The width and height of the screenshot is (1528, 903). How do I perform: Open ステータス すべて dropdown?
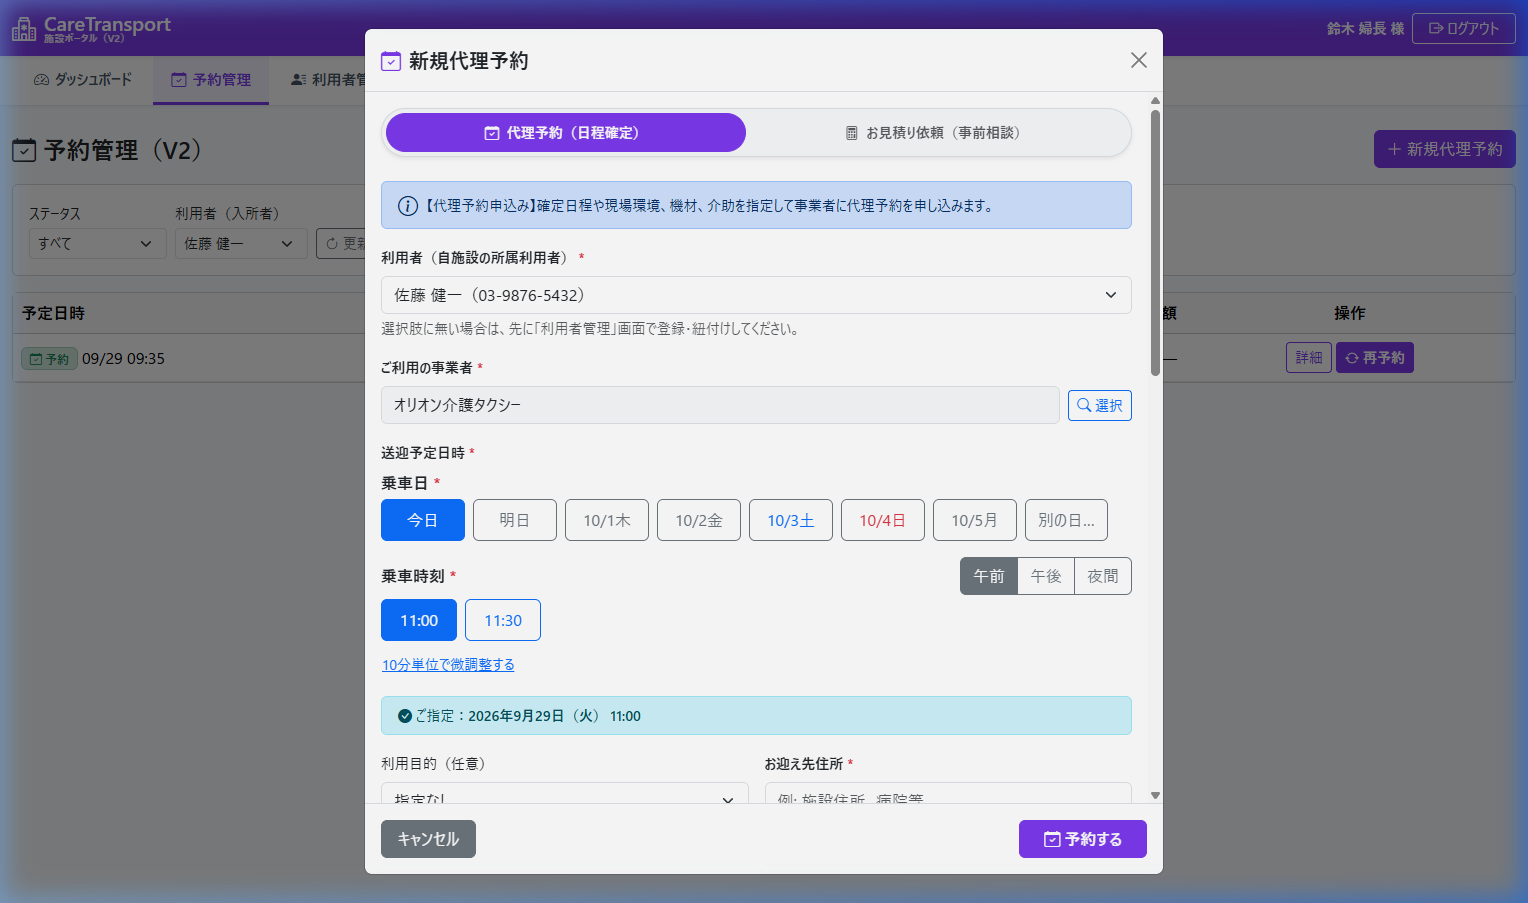(x=96, y=243)
